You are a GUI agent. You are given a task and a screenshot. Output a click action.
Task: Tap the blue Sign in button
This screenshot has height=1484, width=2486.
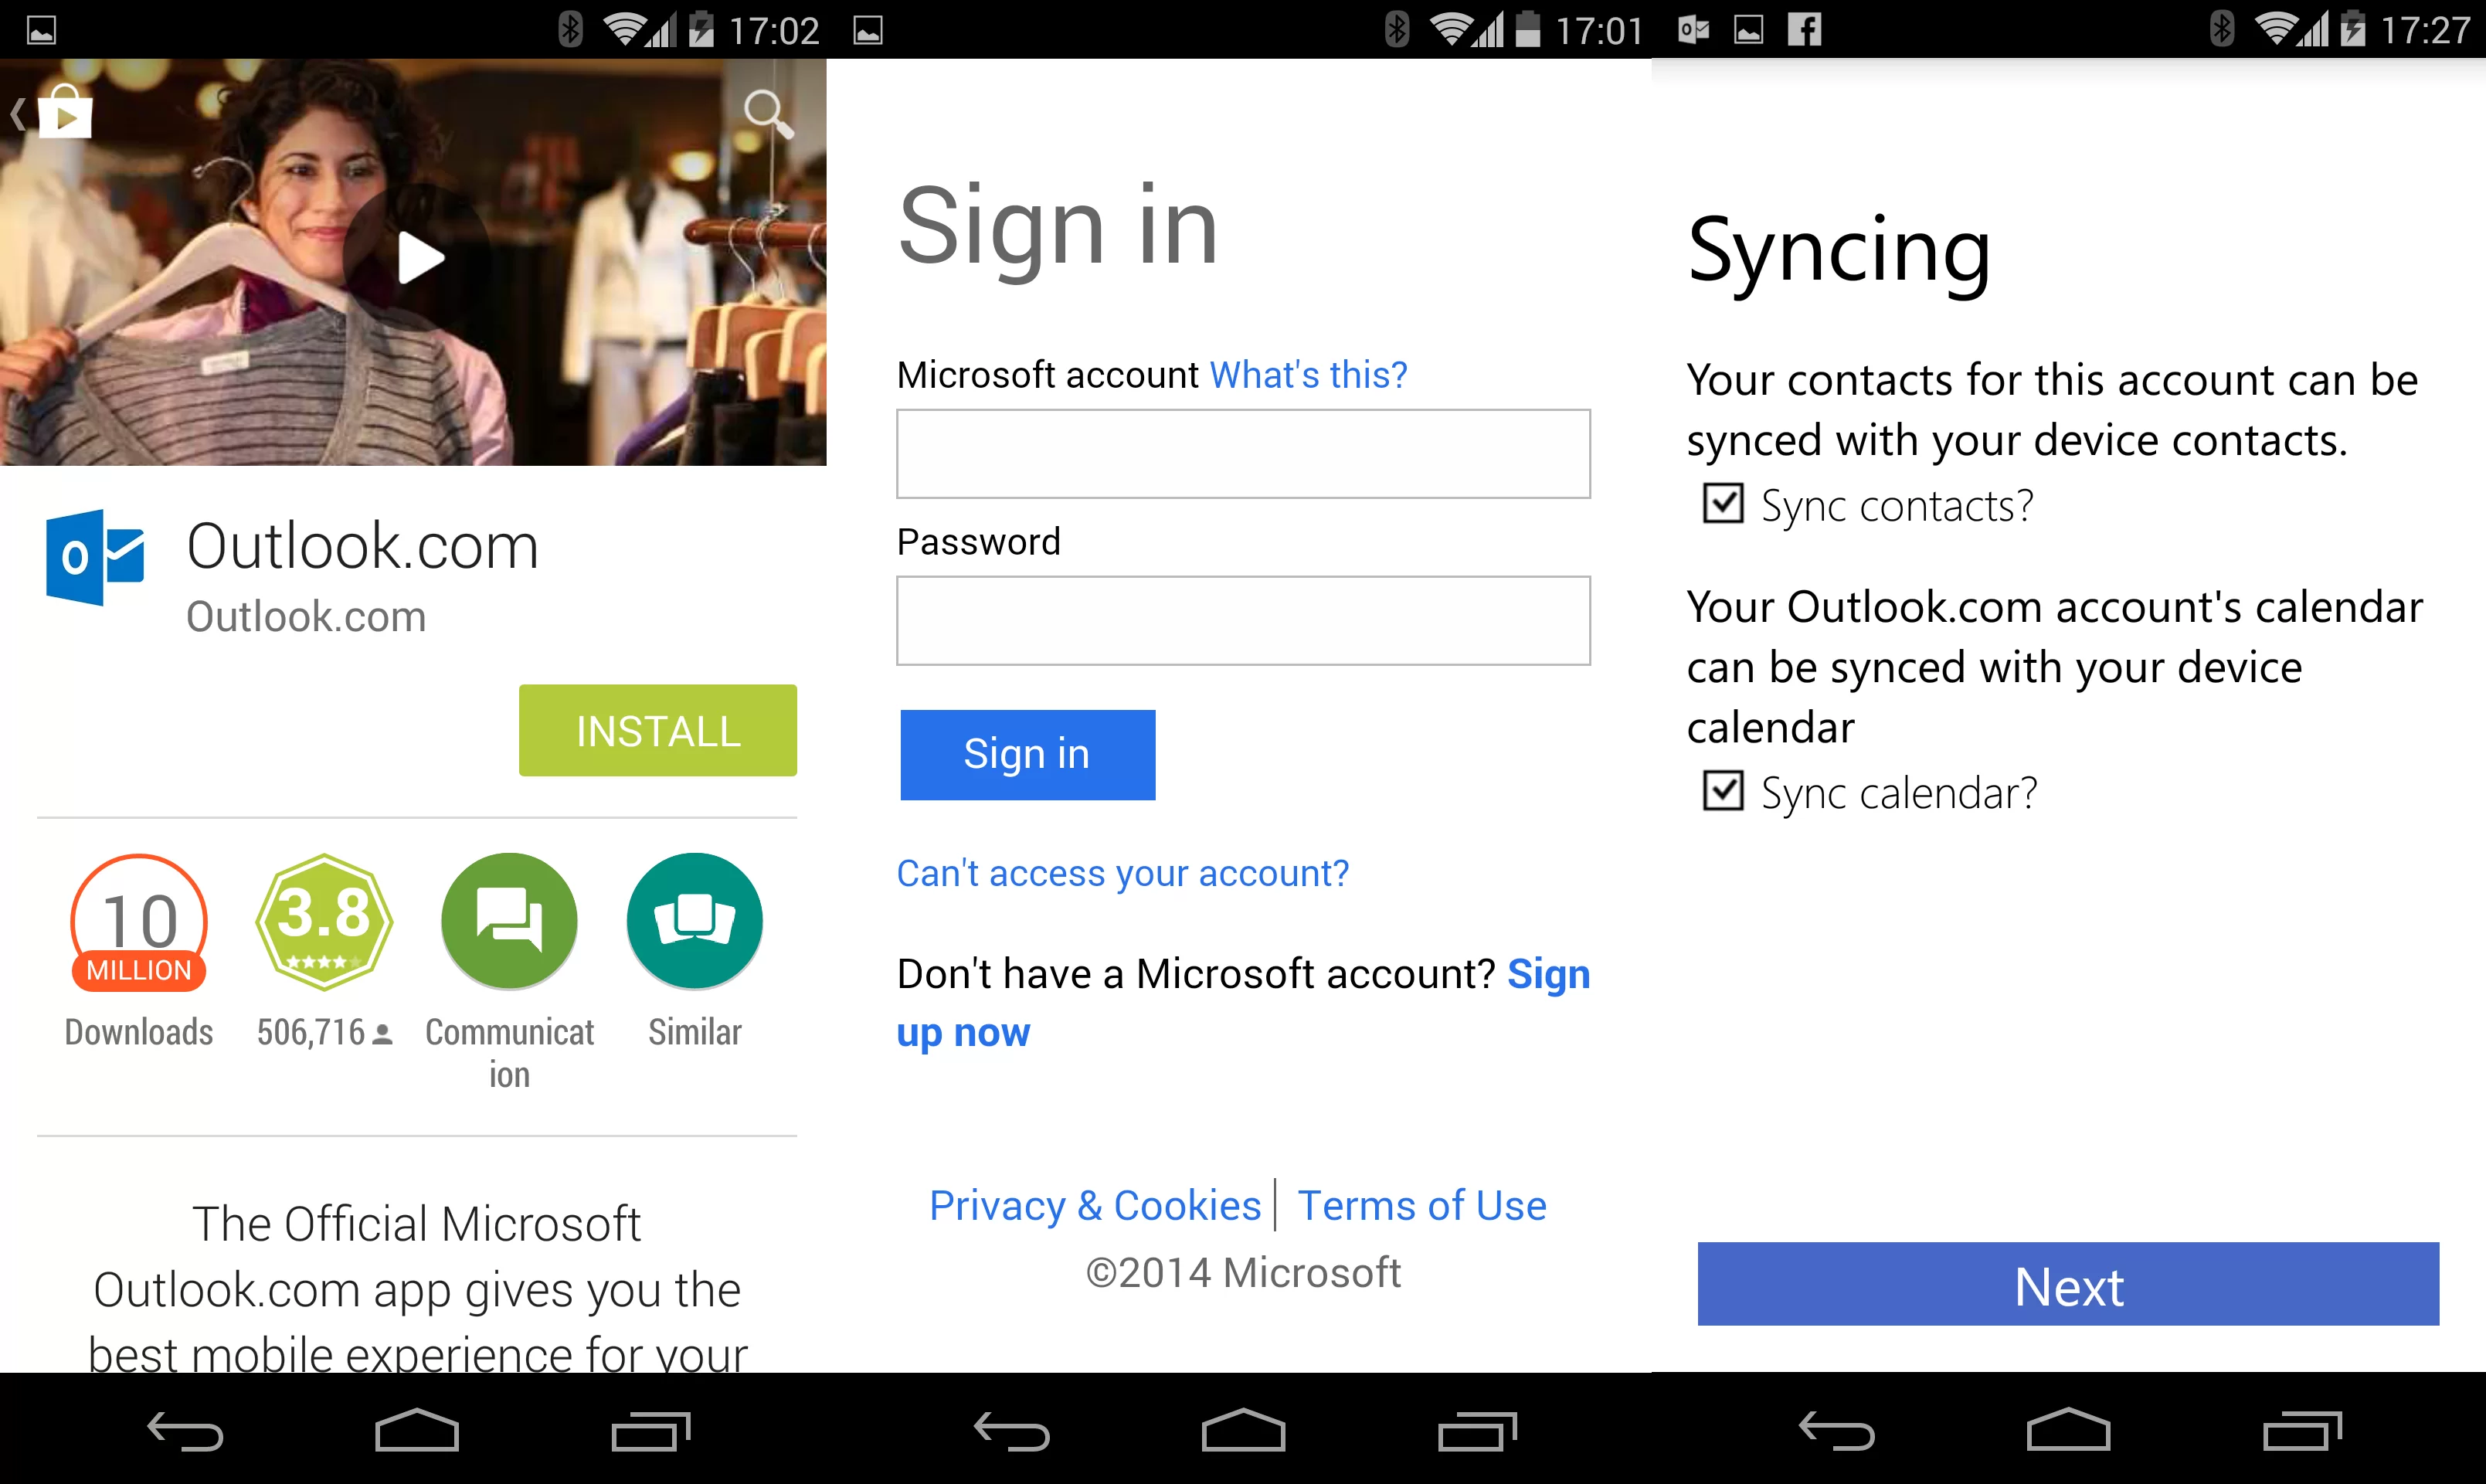(x=1027, y=754)
